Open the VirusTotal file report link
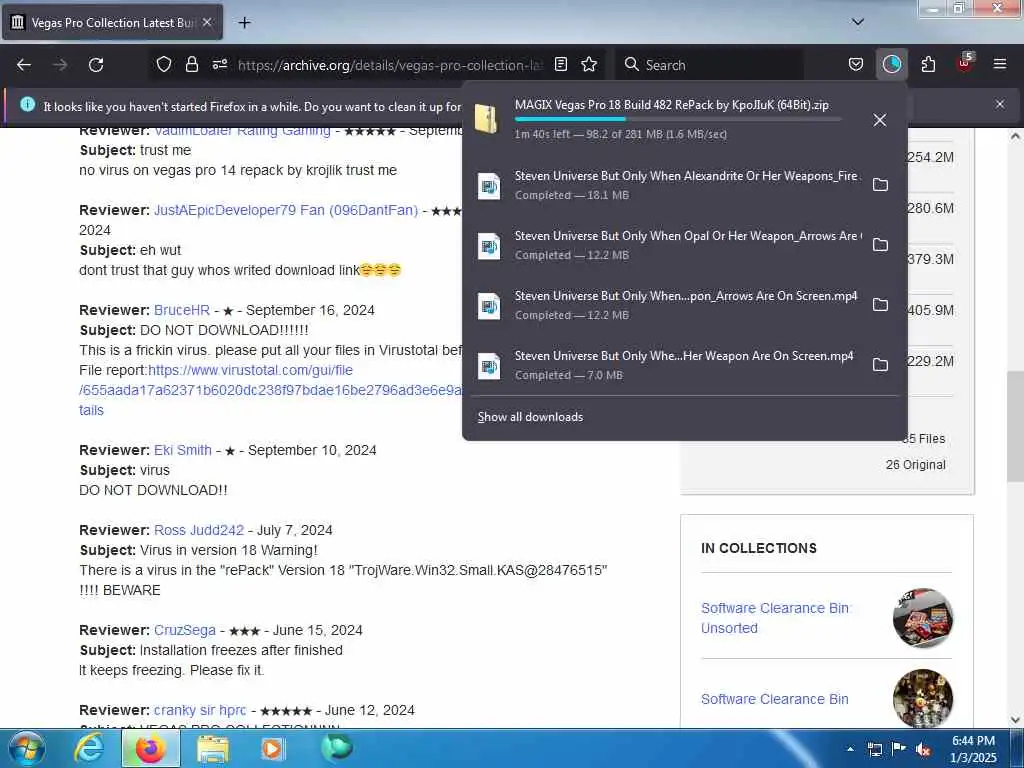 click(x=271, y=390)
